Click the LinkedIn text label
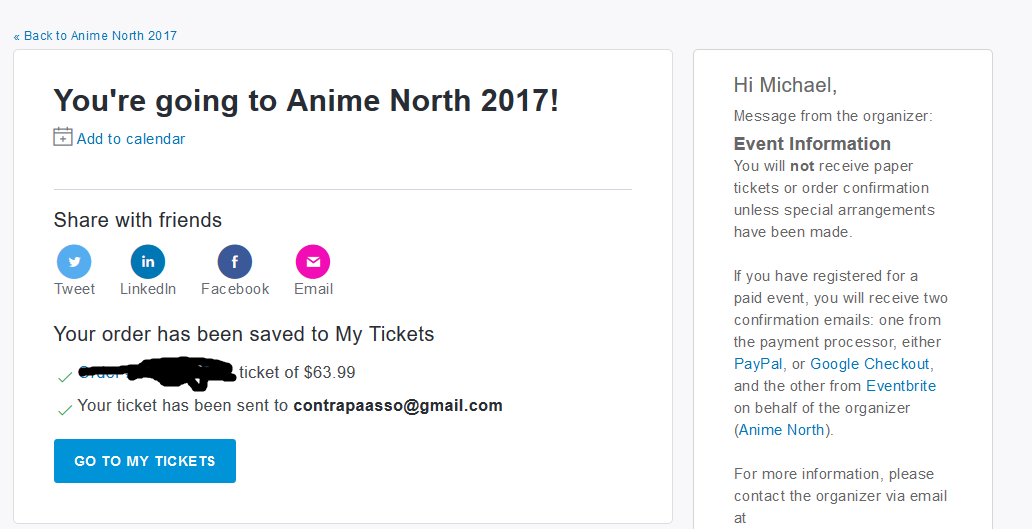 [148, 289]
